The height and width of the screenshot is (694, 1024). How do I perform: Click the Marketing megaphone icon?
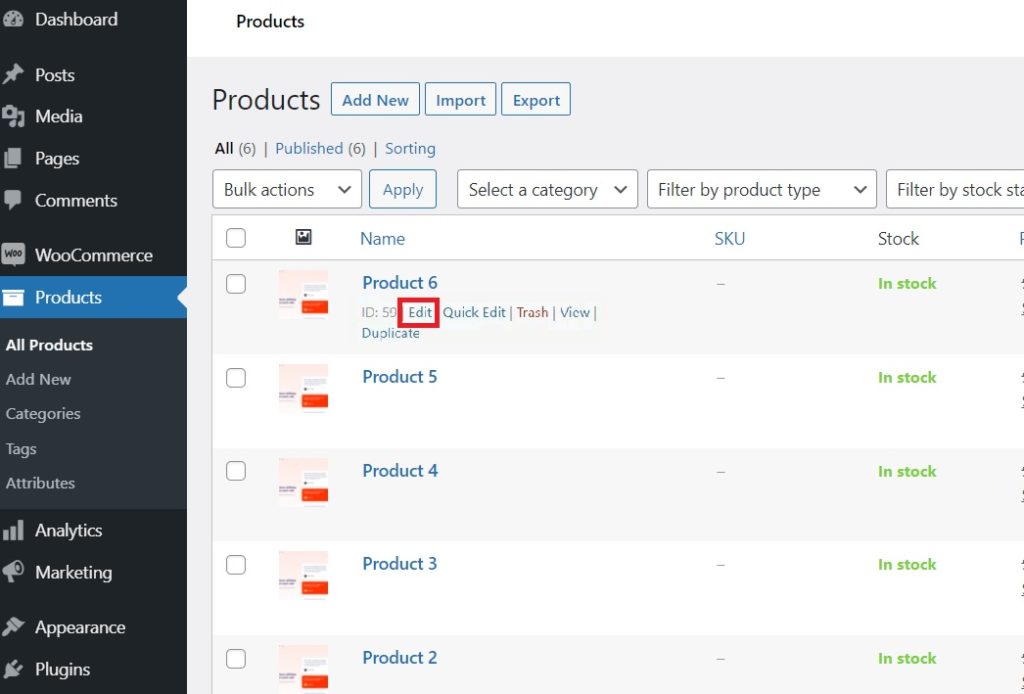[x=12, y=572]
